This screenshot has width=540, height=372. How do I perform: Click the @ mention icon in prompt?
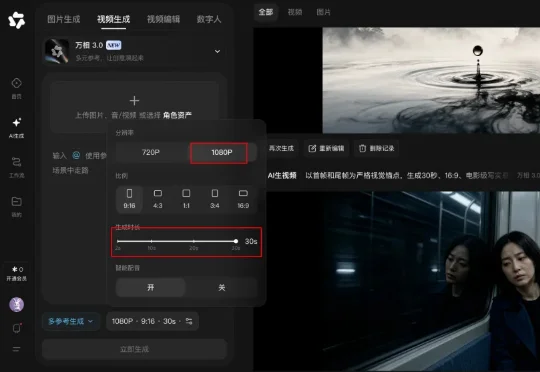coord(76,155)
